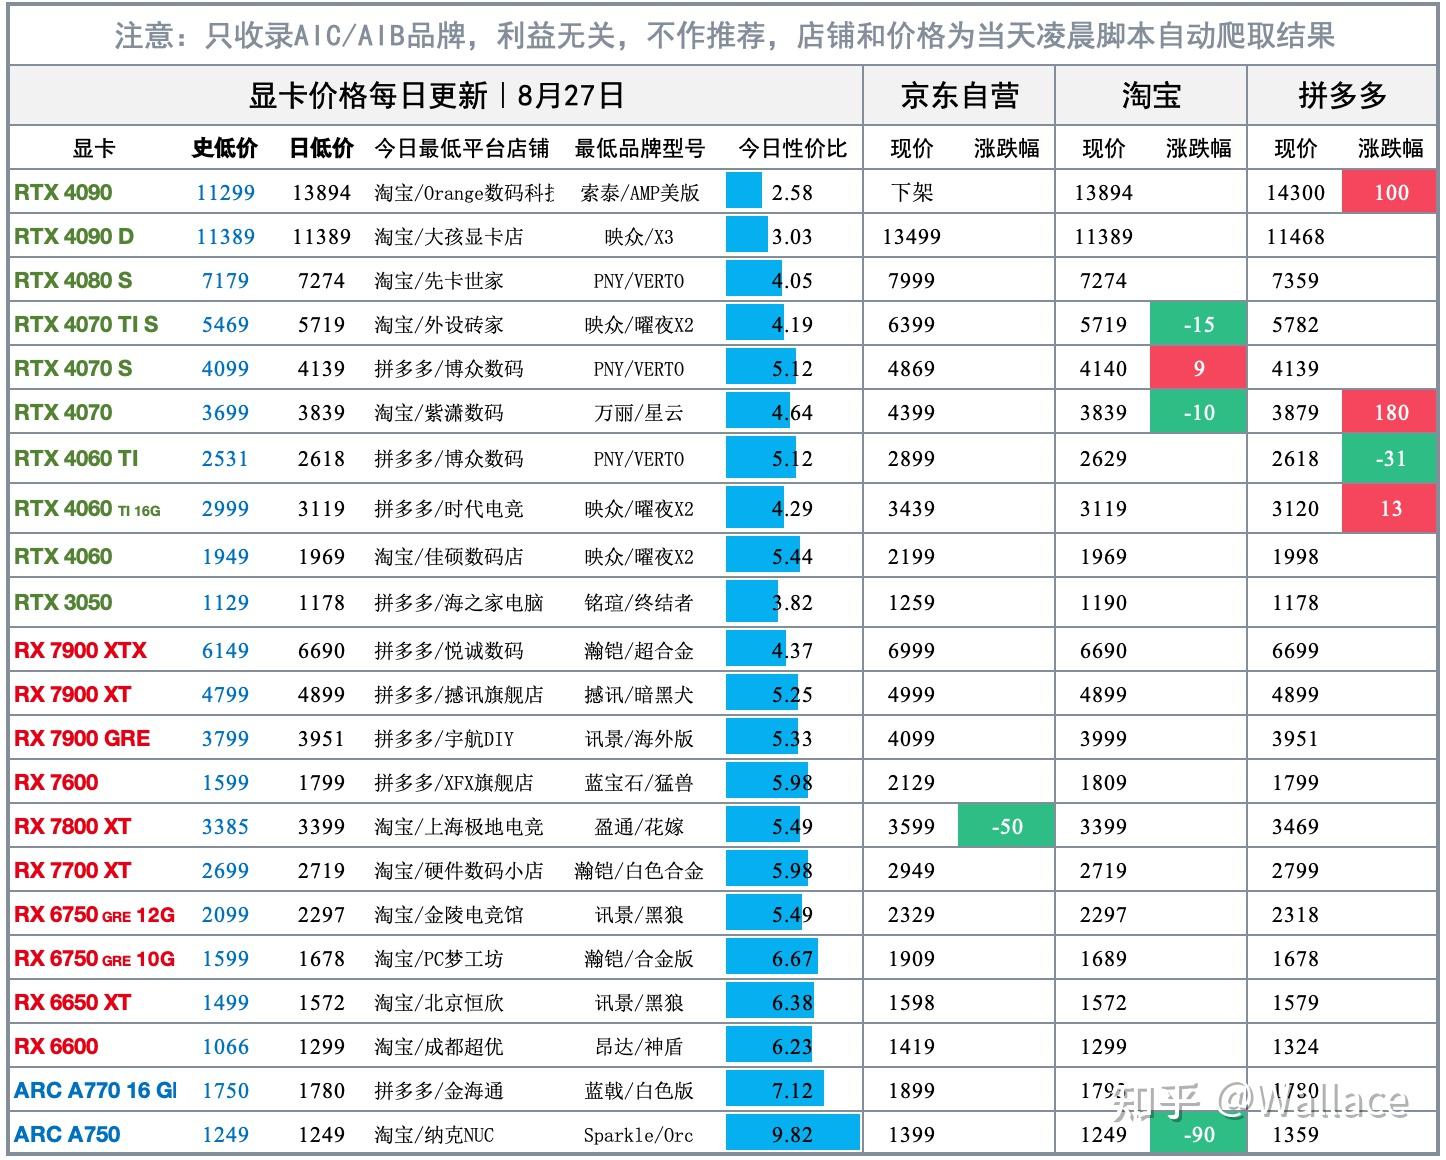Click brand 蓝宝石/猛兽
The width and height of the screenshot is (1446, 1160).
click(x=639, y=783)
